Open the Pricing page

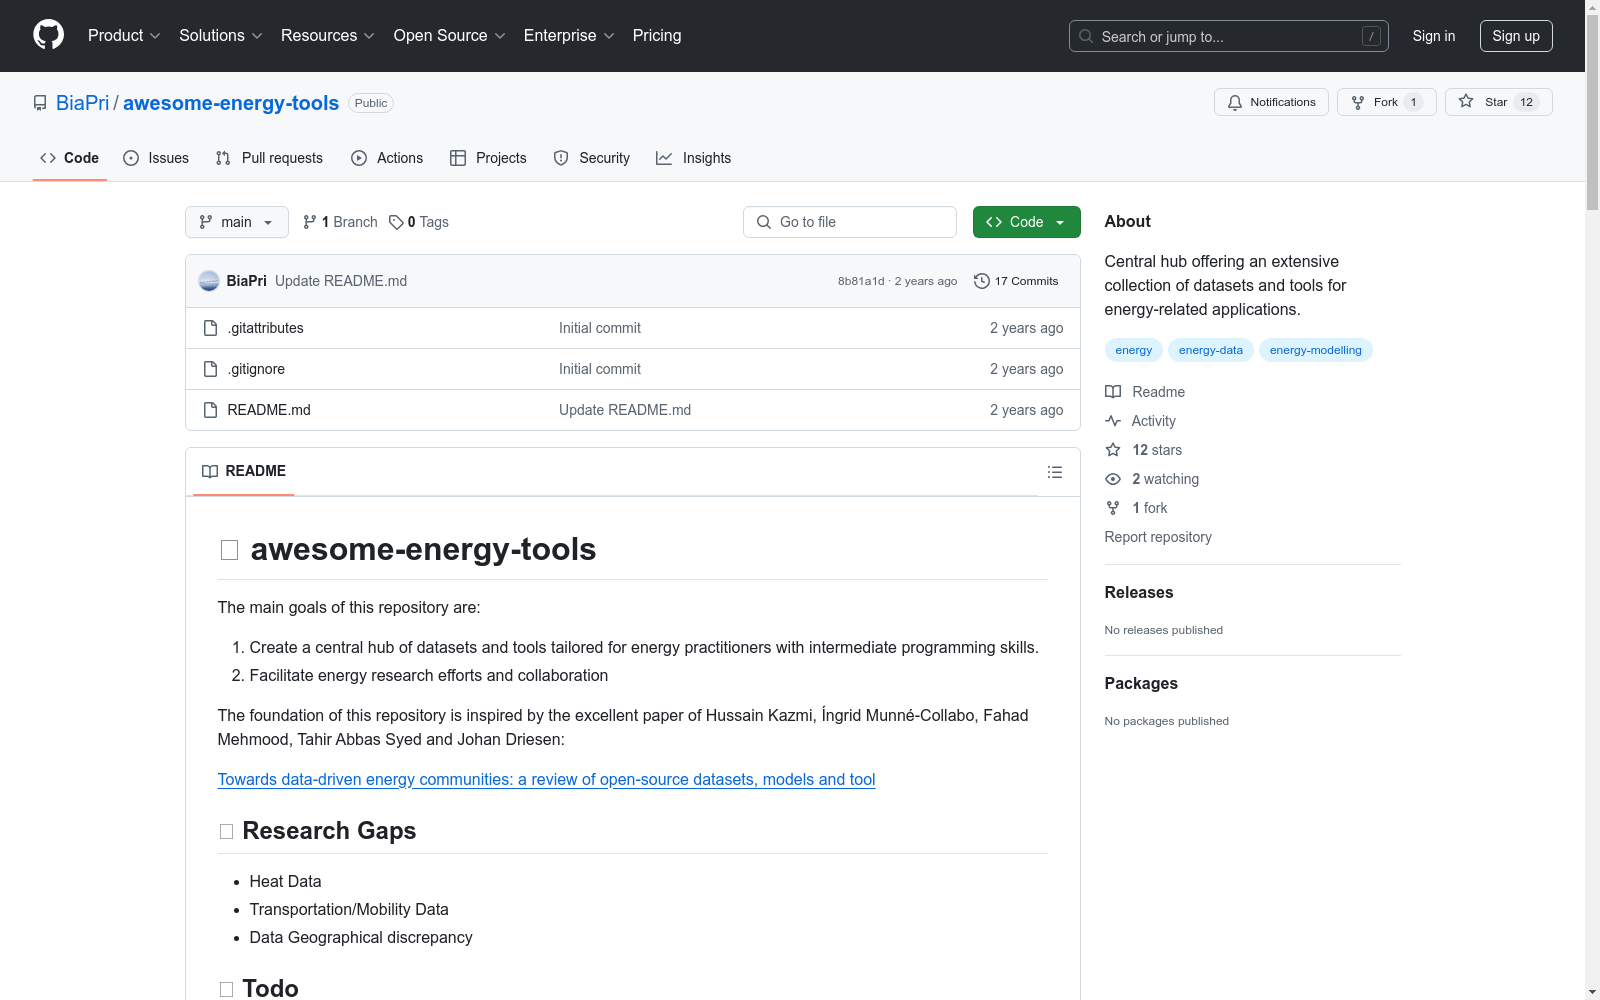pos(657,35)
